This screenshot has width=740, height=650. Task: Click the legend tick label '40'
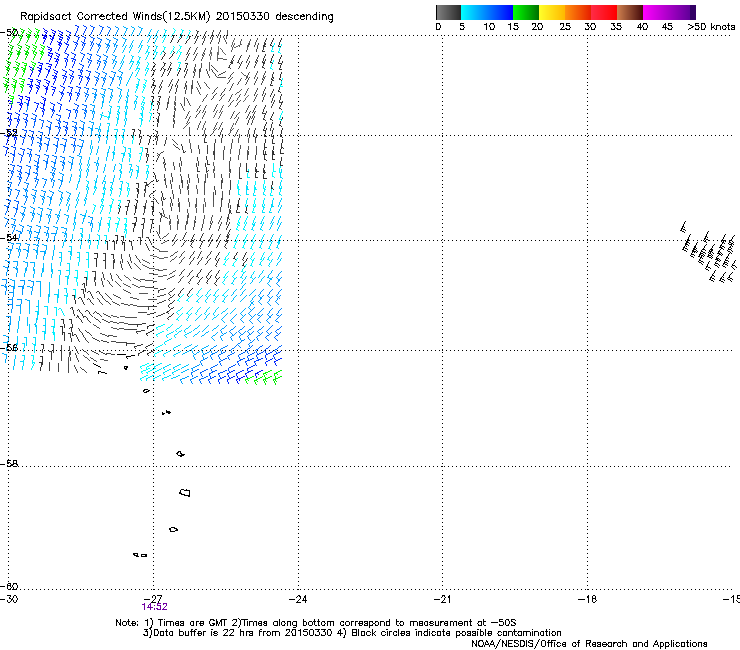pos(642,27)
